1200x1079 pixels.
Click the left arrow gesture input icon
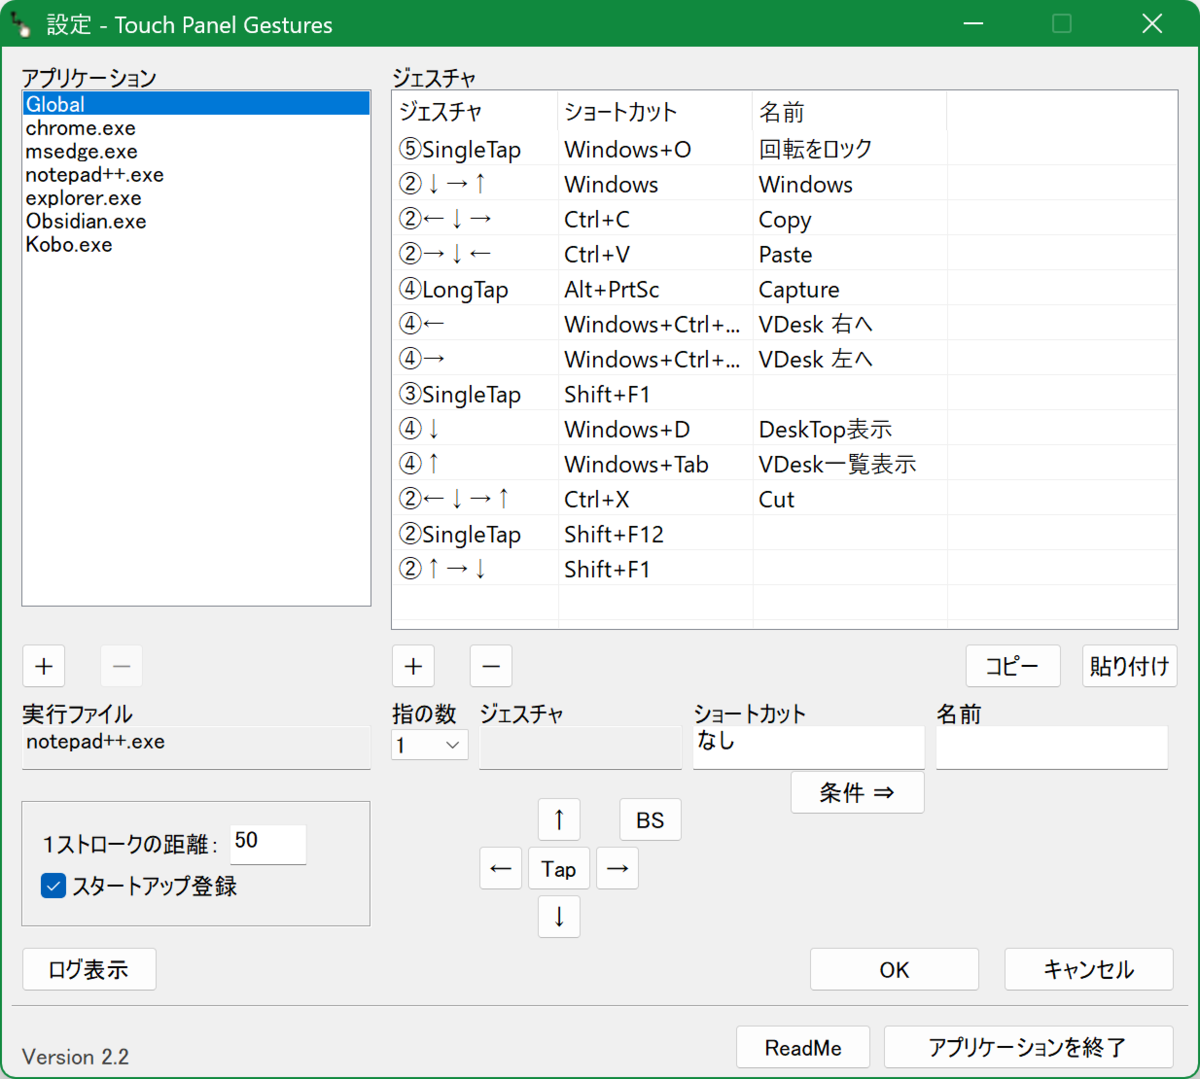pos(500,868)
